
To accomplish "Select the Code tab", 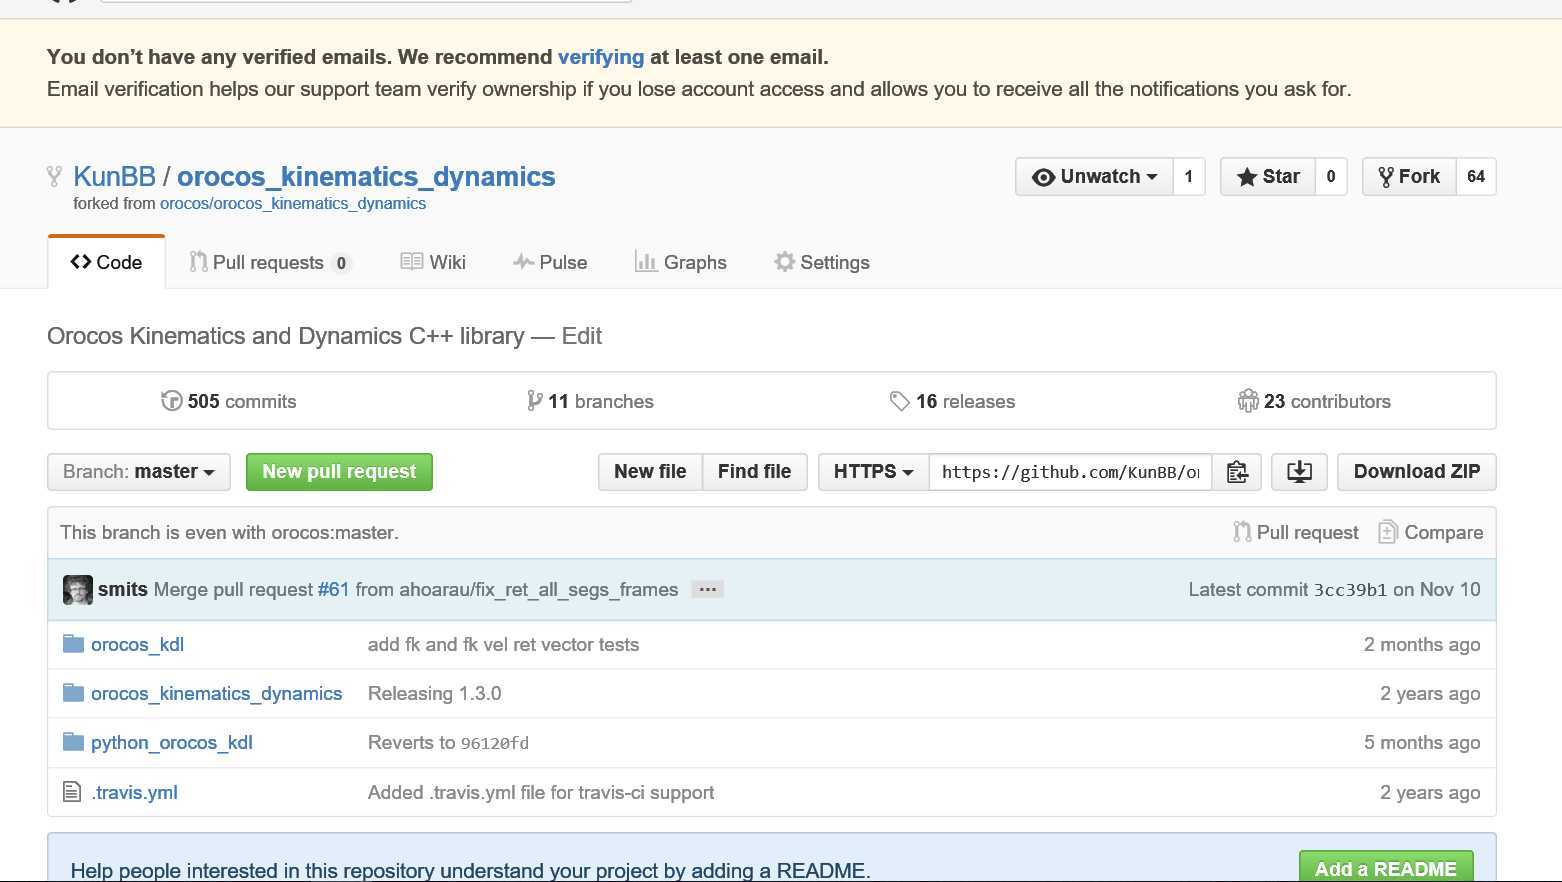I will pos(106,262).
